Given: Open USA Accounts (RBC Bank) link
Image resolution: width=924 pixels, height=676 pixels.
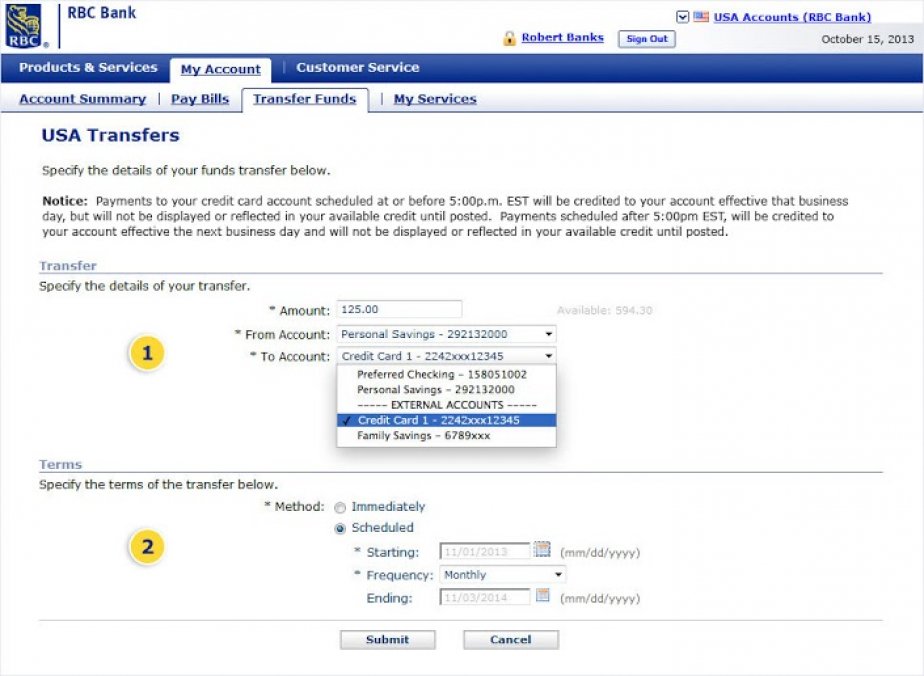Looking at the screenshot, I should (792, 17).
